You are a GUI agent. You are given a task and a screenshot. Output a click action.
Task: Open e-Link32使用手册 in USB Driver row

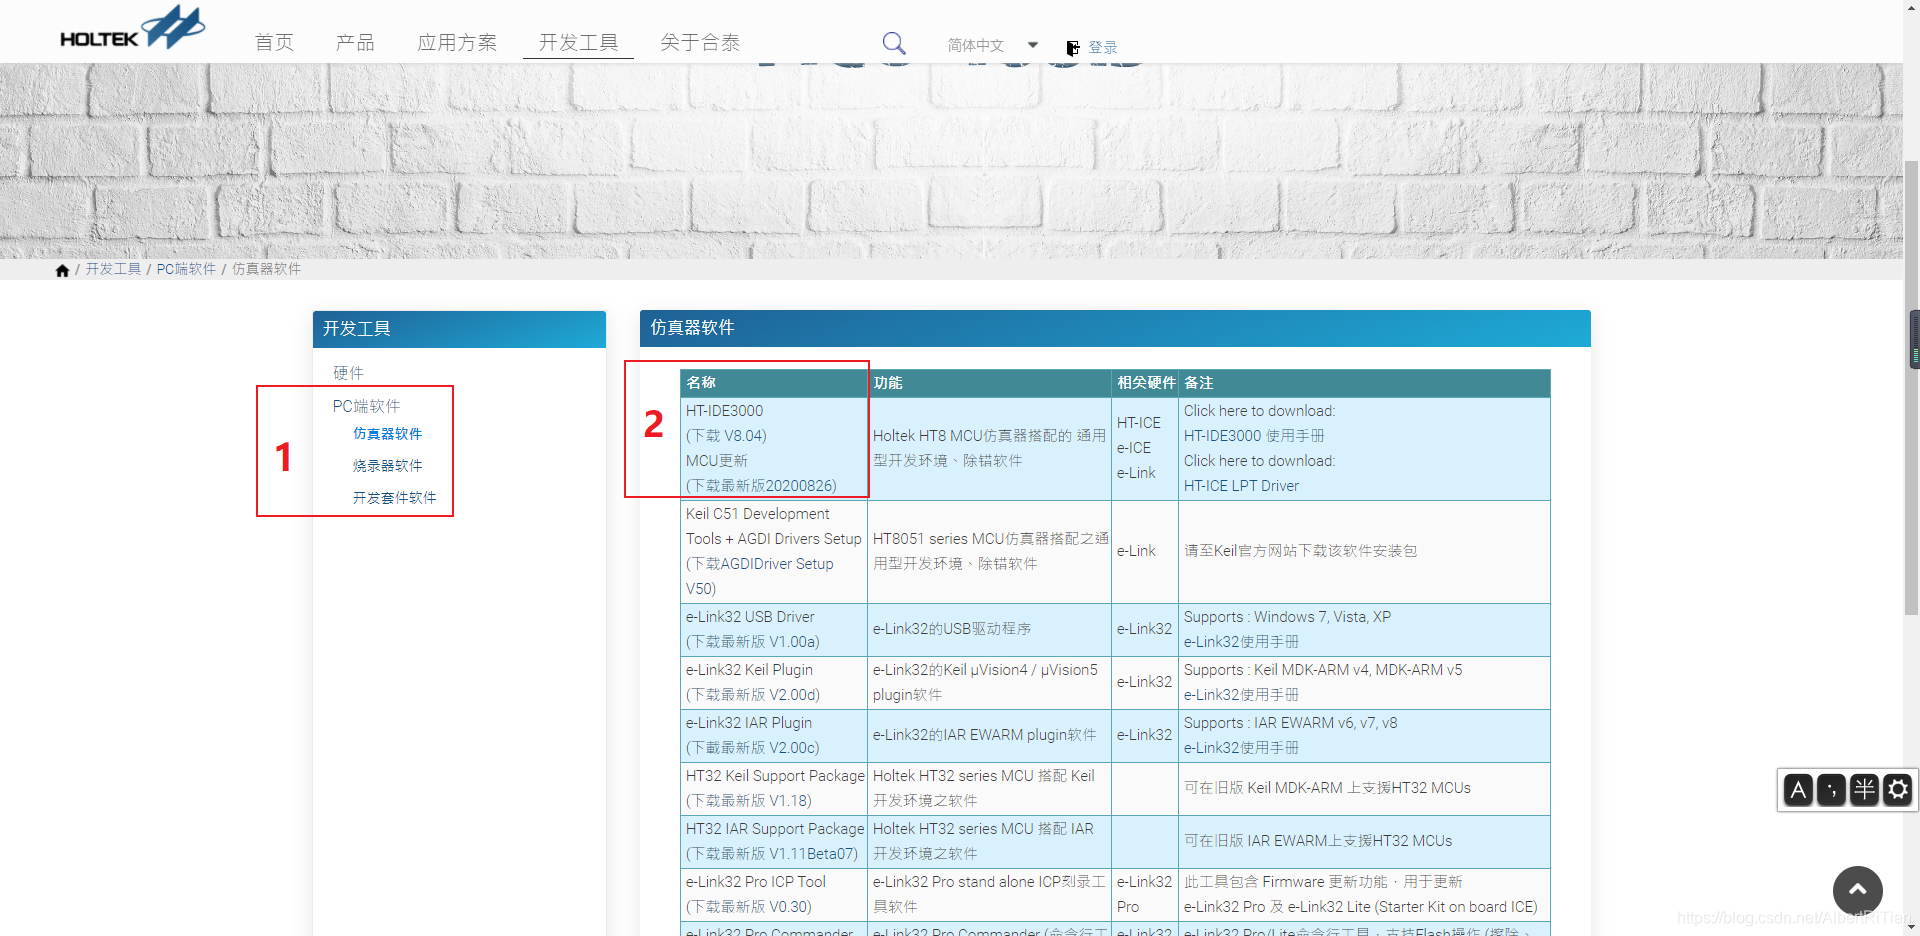pos(1241,642)
